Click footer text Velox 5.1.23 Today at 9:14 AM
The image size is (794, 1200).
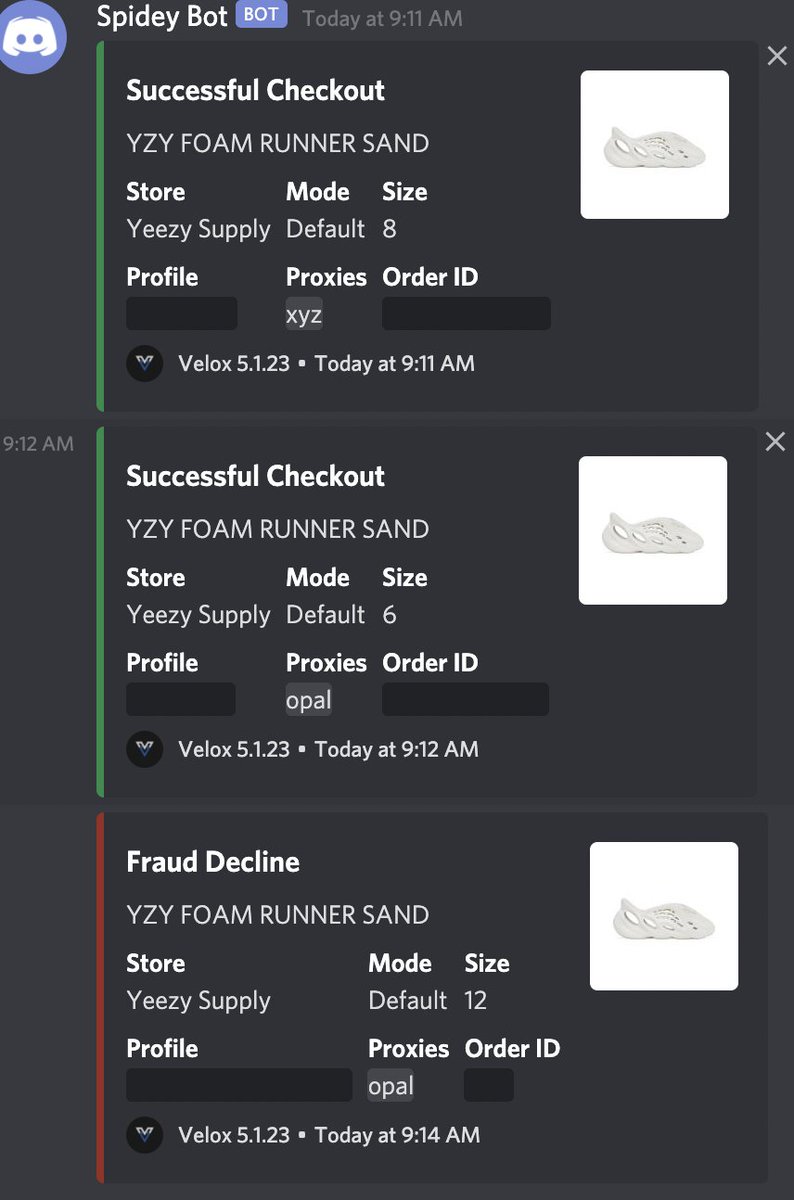pos(329,1135)
